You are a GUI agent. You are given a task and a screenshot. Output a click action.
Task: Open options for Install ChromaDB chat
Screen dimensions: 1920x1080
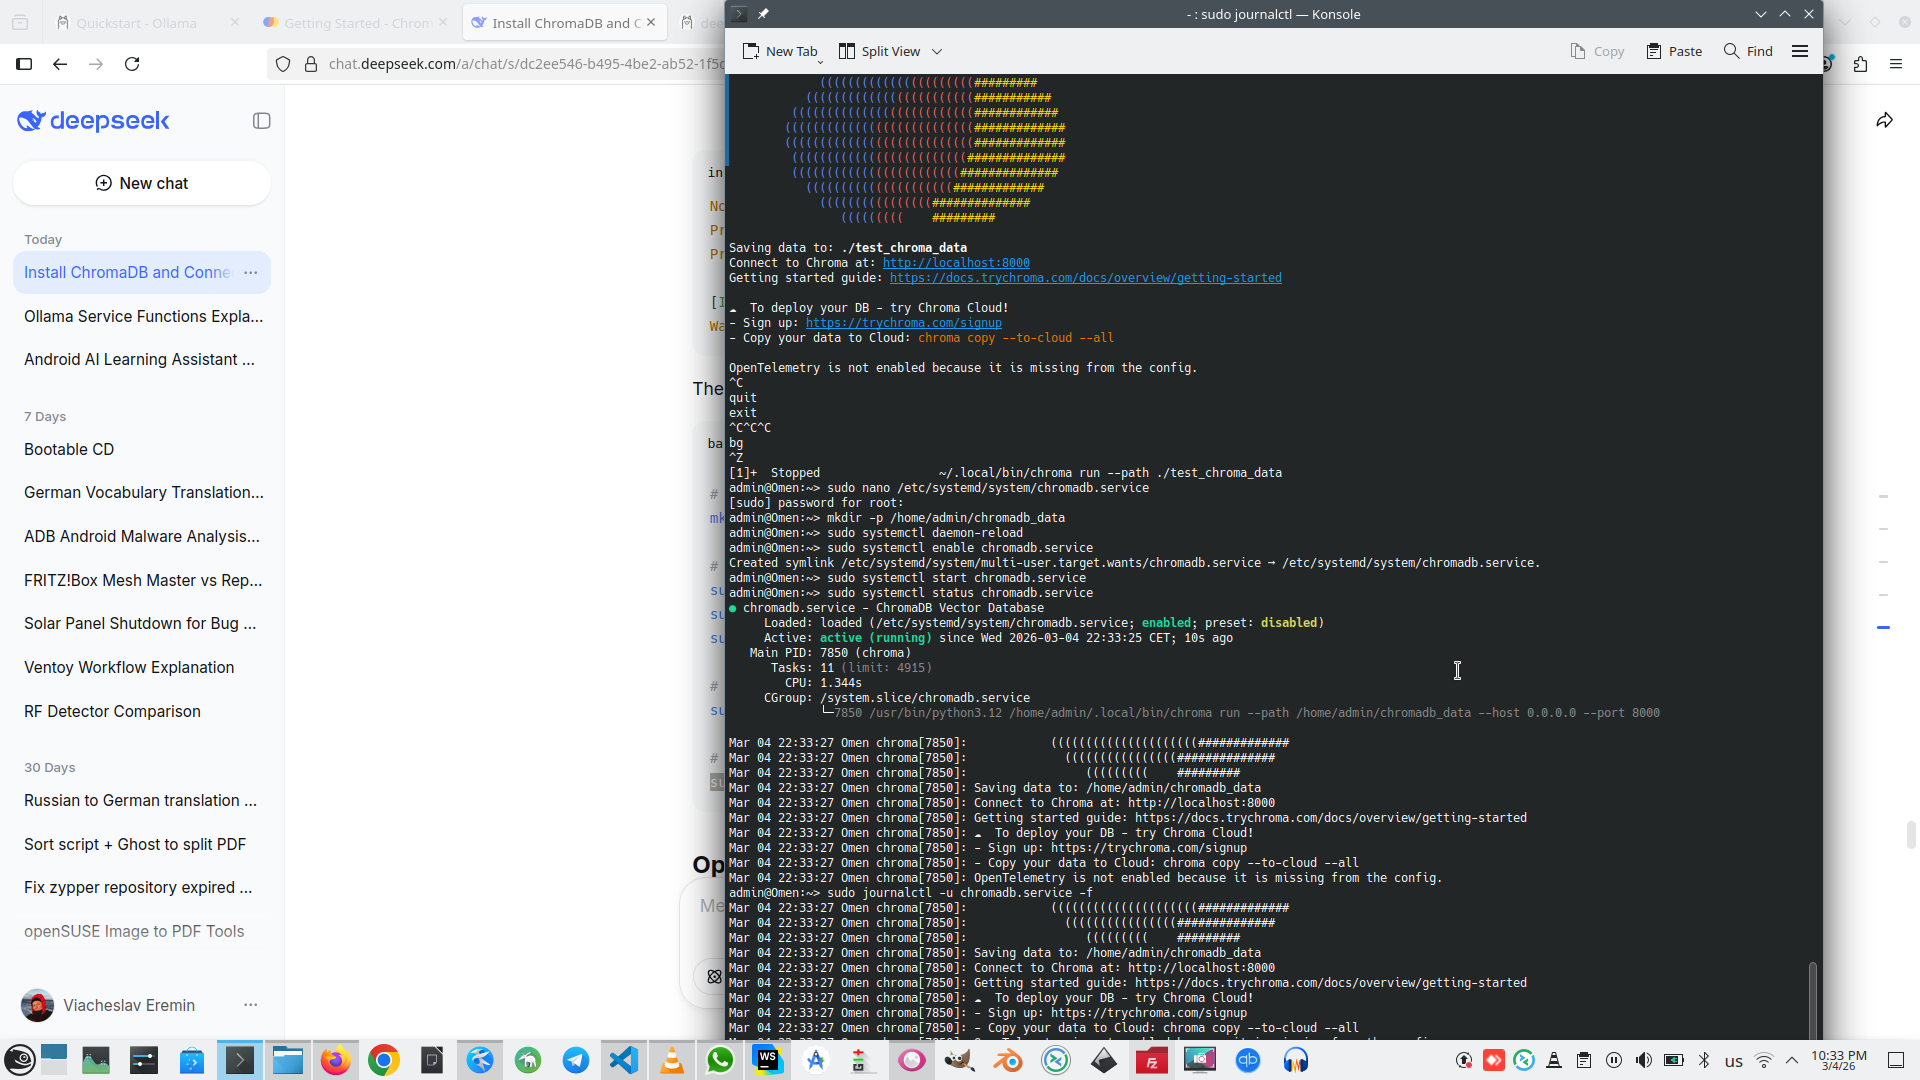click(251, 272)
